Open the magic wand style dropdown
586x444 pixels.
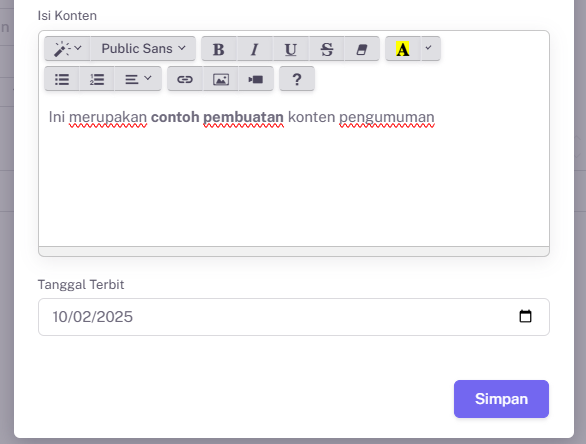coord(67,49)
